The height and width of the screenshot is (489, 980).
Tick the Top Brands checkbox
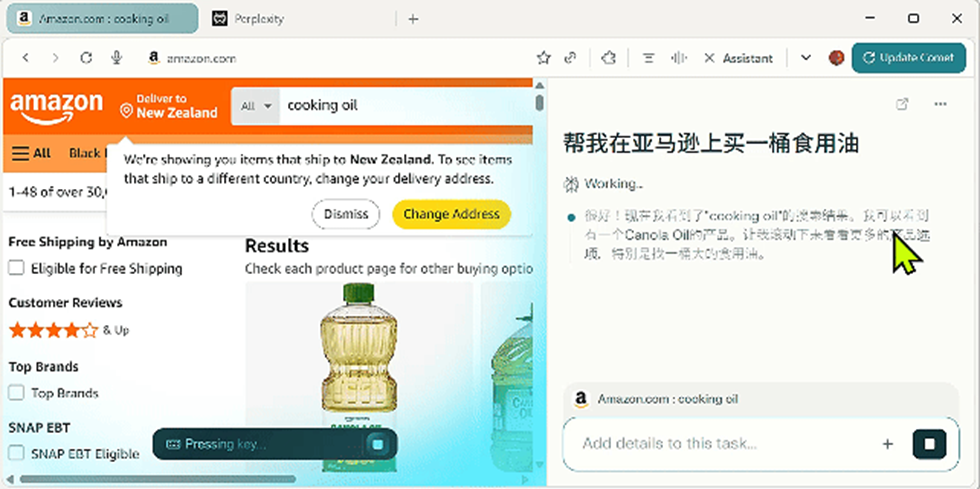tap(16, 393)
